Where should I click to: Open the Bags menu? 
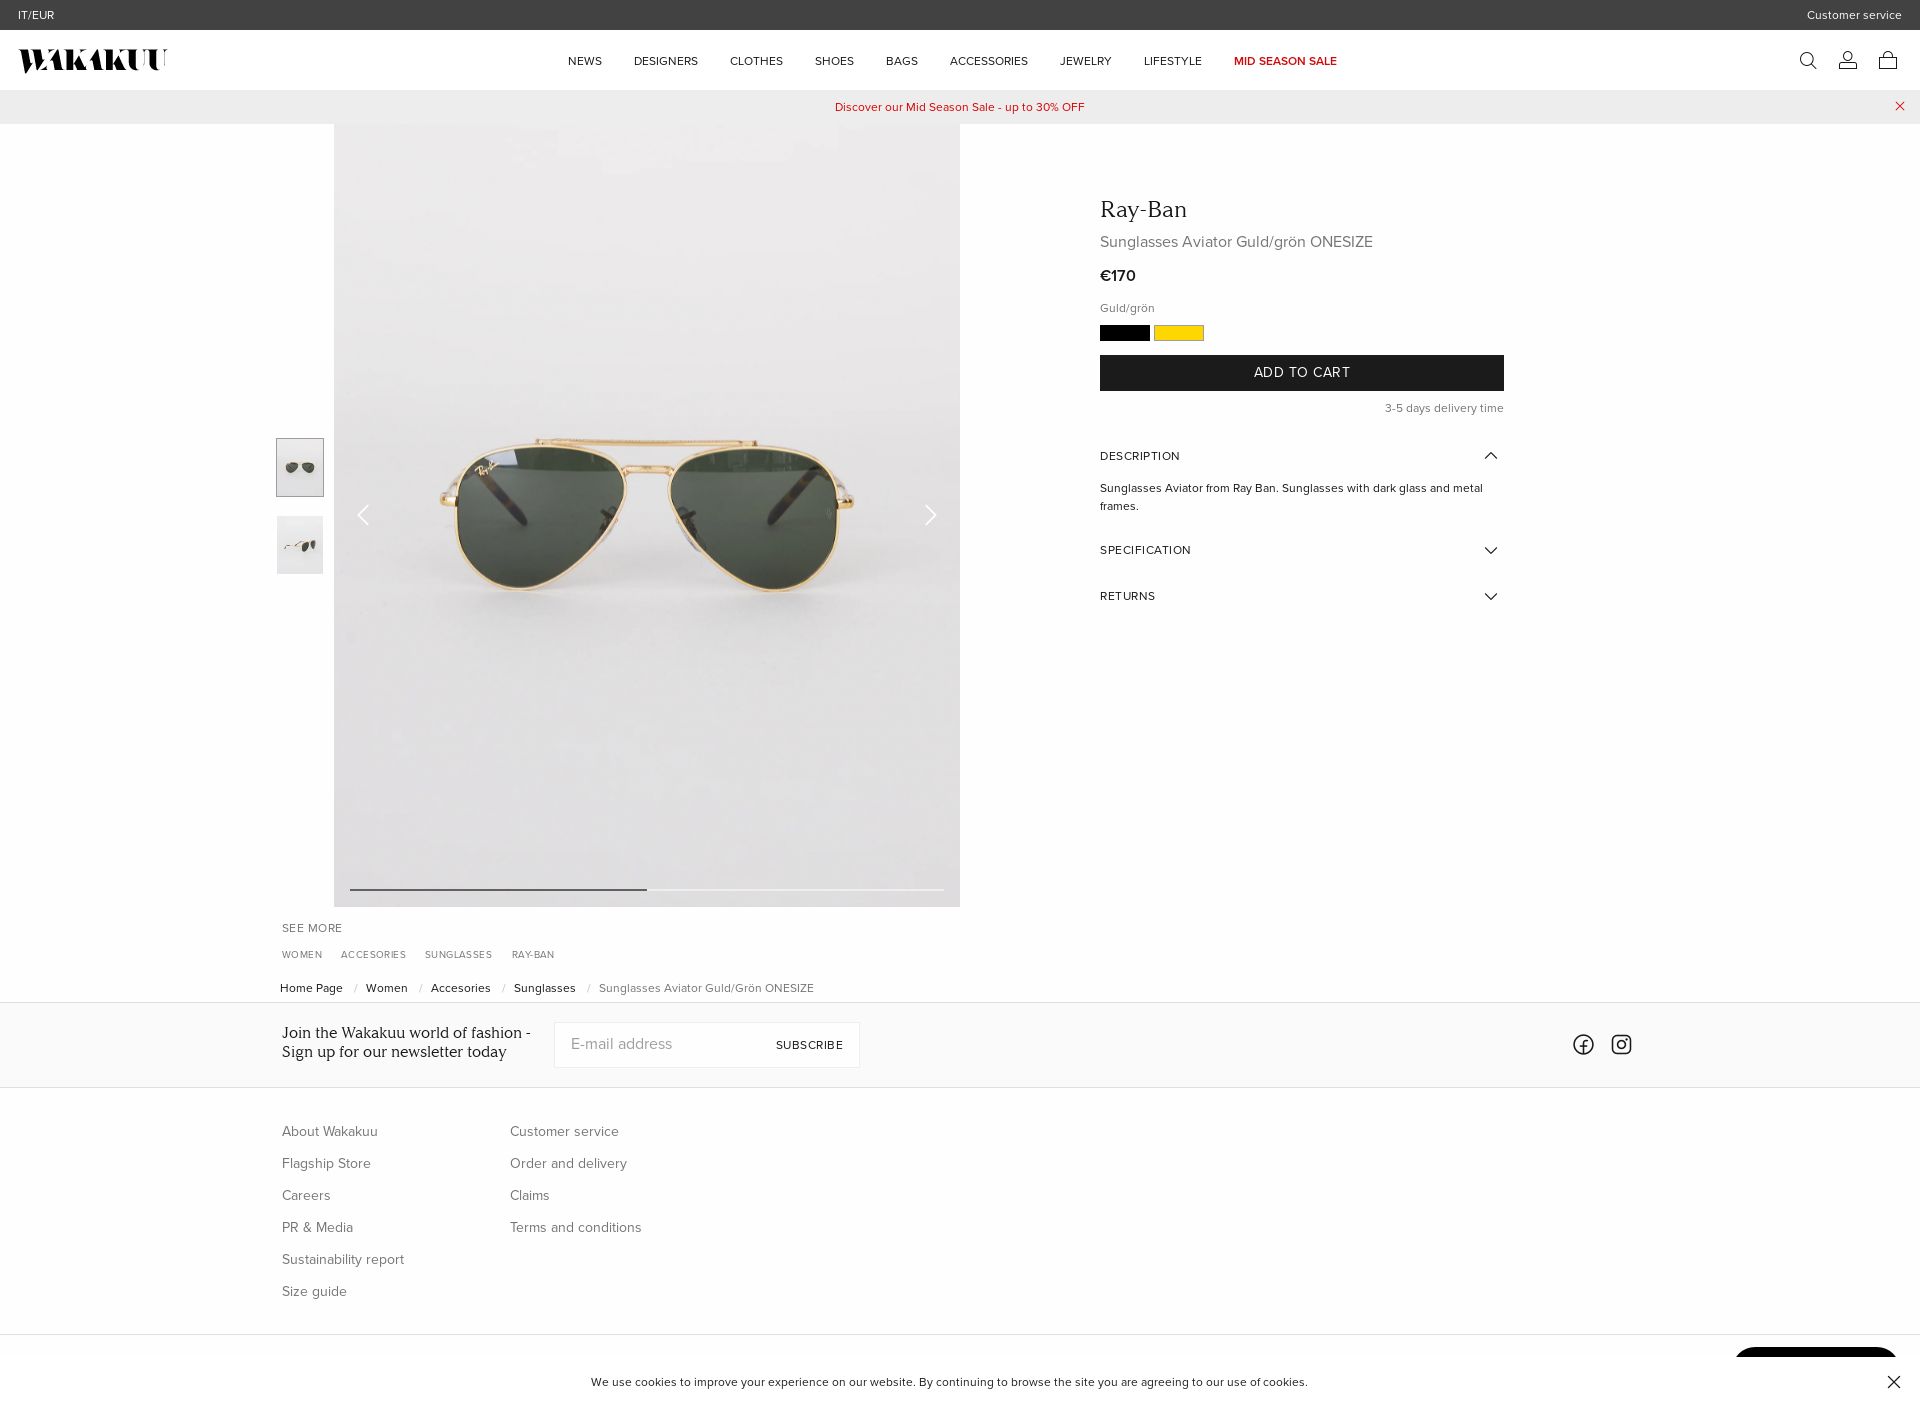pyautogui.click(x=902, y=61)
